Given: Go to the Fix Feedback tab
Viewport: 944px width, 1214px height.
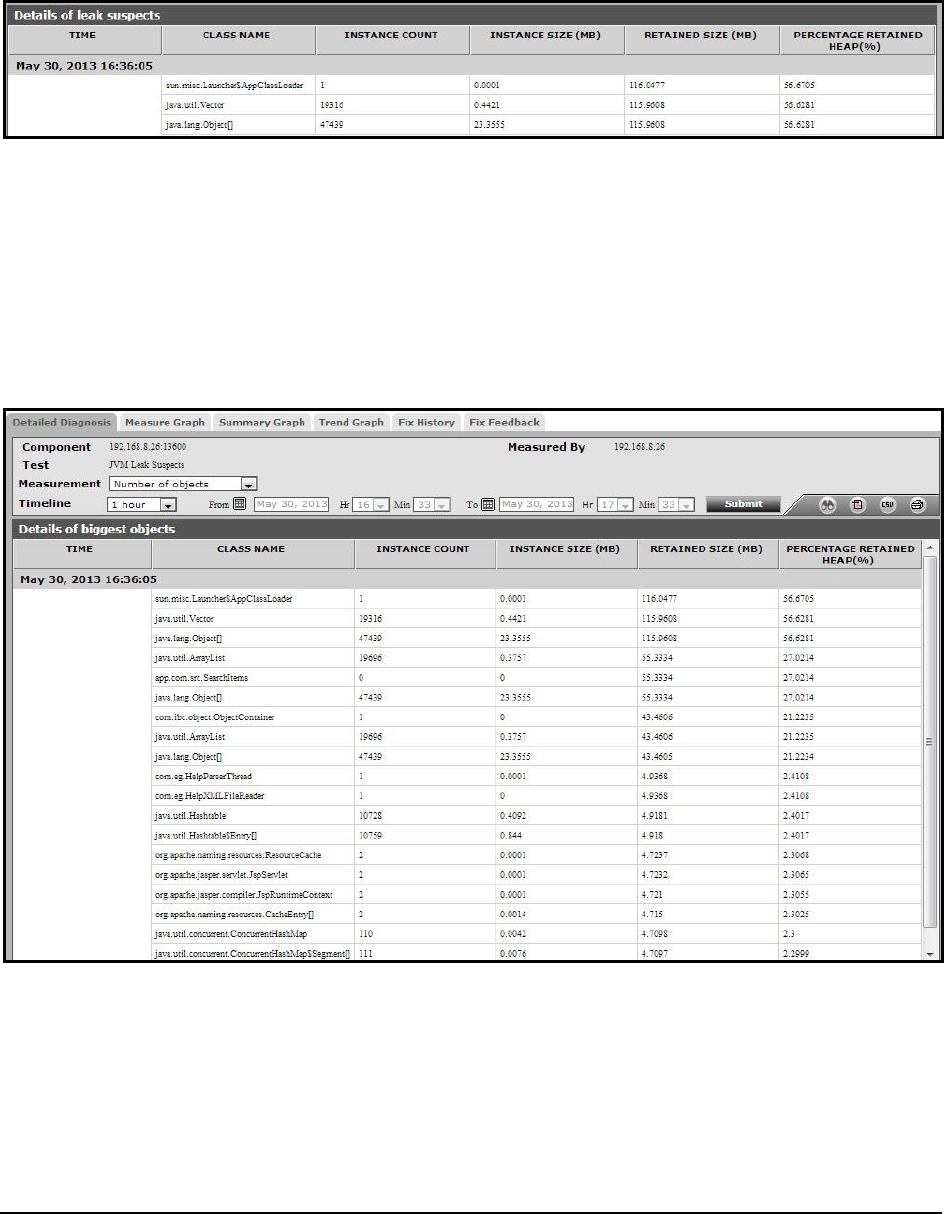Looking at the screenshot, I should (504, 422).
